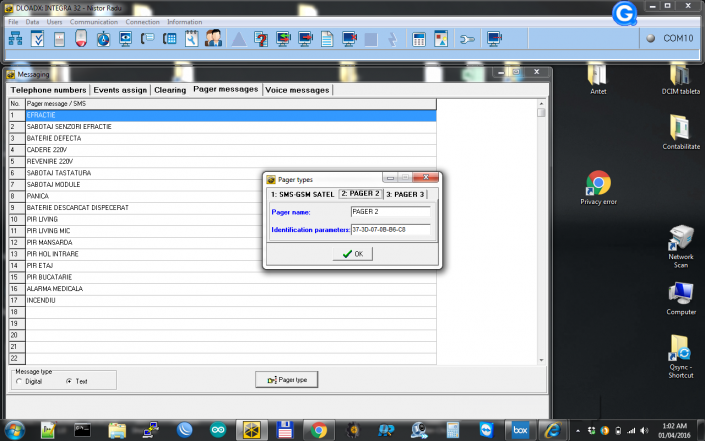Open the keypad calculator toolbar icon
The width and height of the screenshot is (705, 441).
(419, 39)
